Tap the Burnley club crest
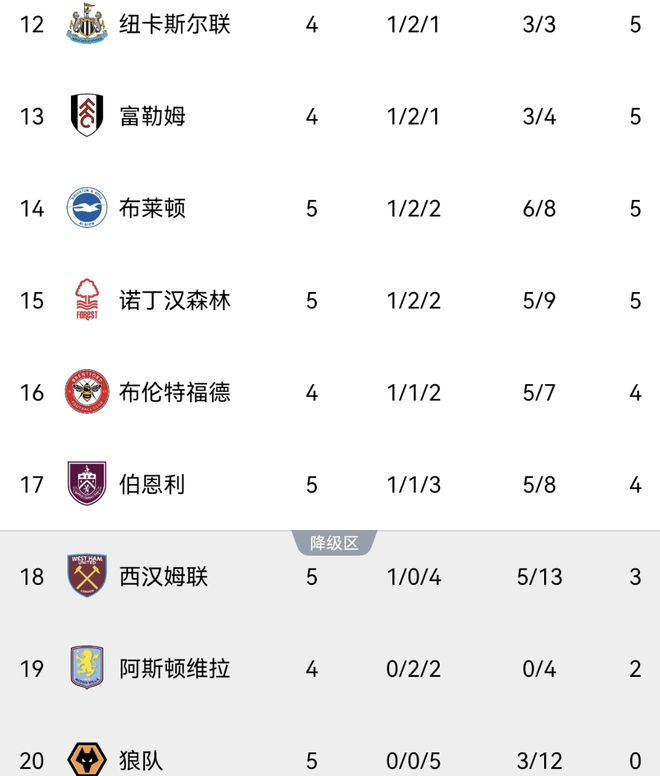The height and width of the screenshot is (776, 660). click(87, 484)
